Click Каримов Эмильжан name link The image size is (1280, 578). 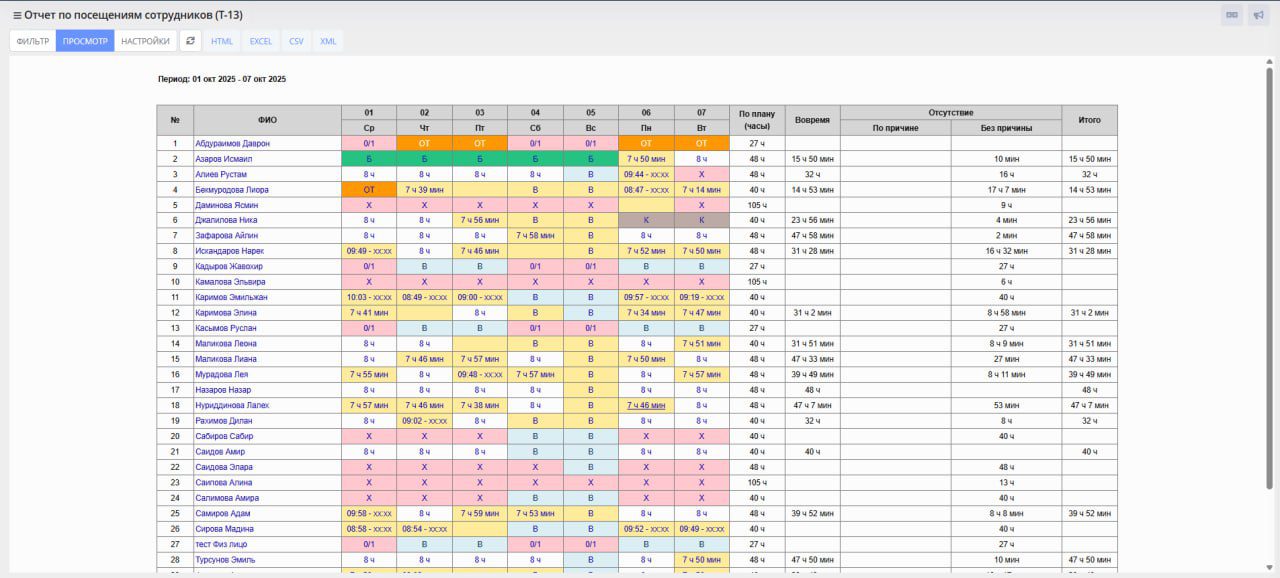(x=231, y=297)
